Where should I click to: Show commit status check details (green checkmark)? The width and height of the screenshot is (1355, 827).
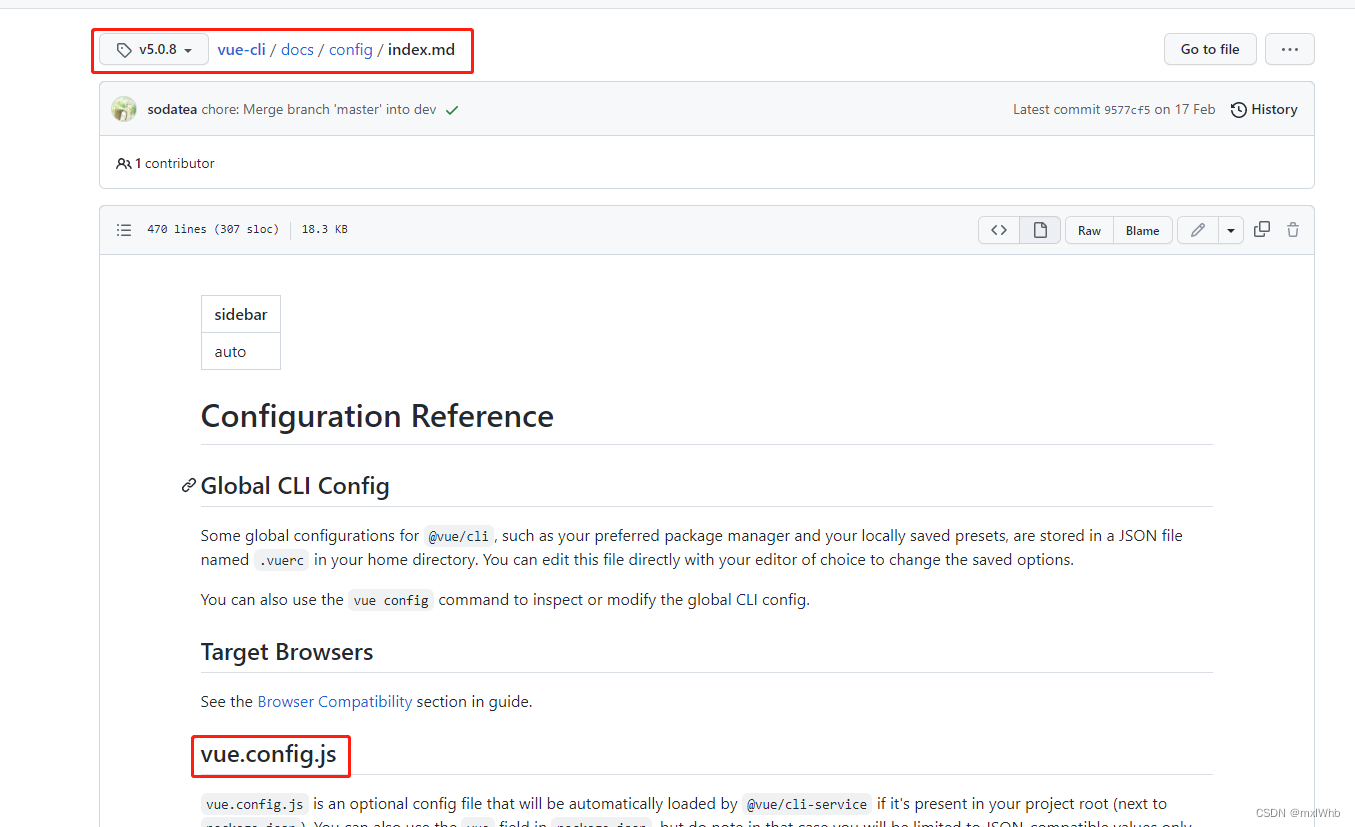tap(452, 110)
